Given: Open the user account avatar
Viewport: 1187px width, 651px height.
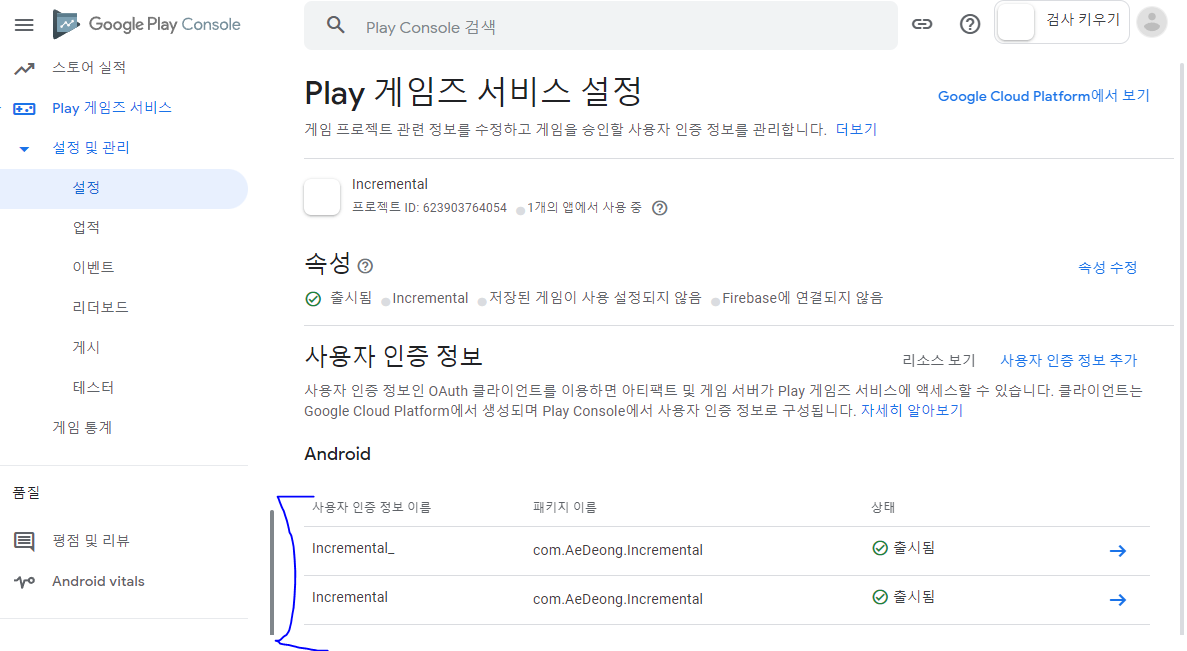Looking at the screenshot, I should pos(1151,22).
